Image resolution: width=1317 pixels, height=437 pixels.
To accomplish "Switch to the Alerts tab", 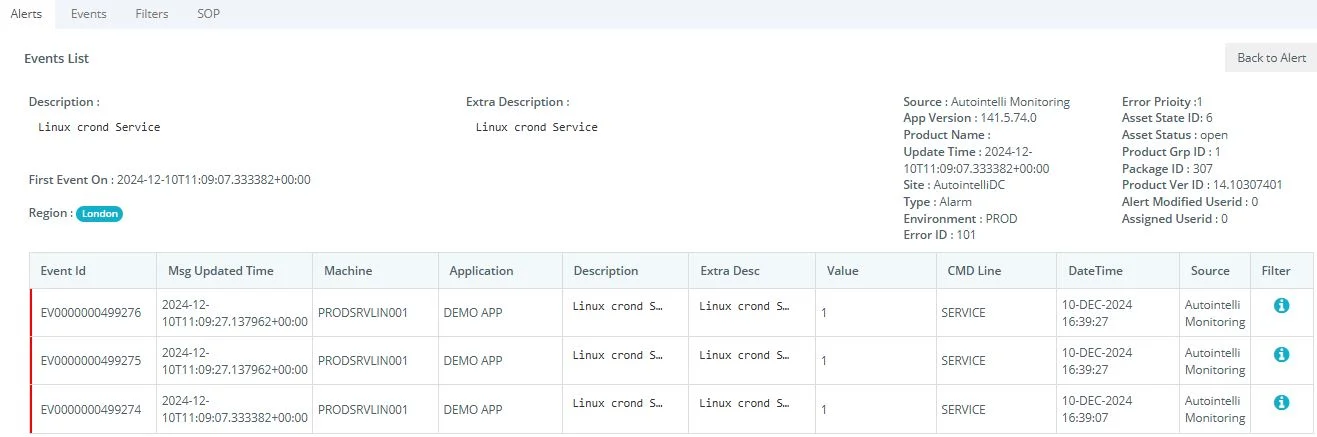I will click(x=26, y=14).
